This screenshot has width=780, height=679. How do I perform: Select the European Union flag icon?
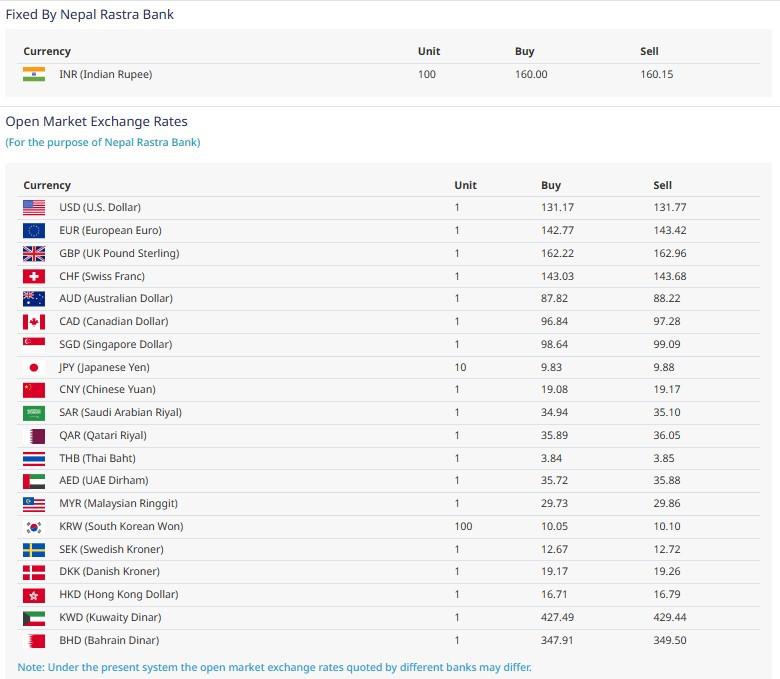[x=34, y=231]
